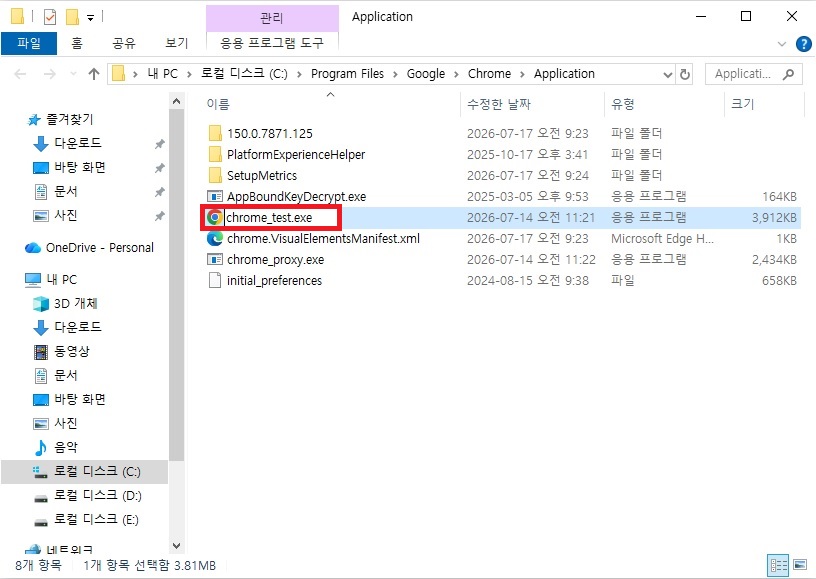The width and height of the screenshot is (816, 579).
Task: Go up one folder level arrow
Action: tap(94, 74)
